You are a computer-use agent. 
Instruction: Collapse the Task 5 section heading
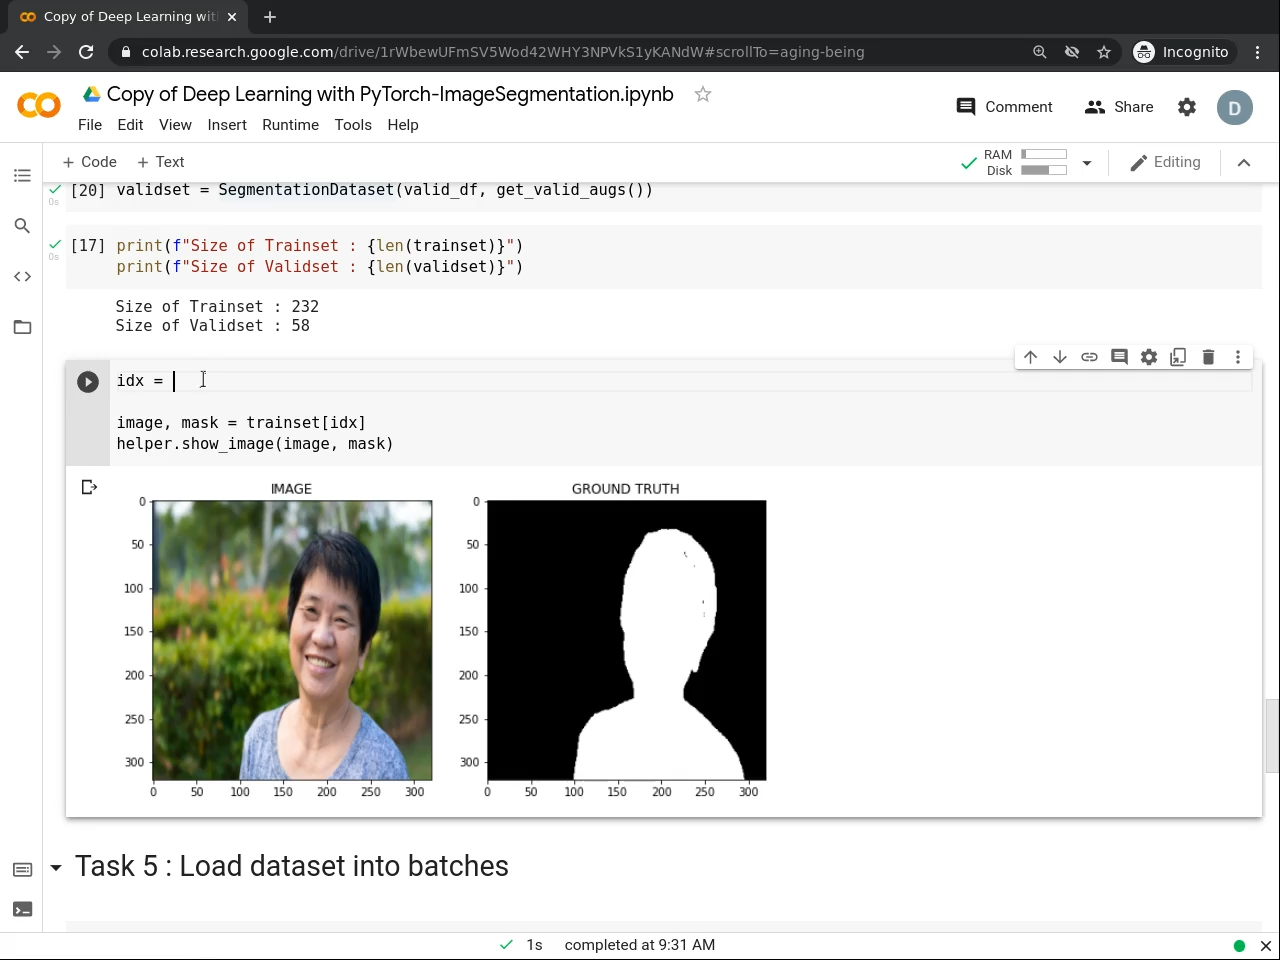56,868
